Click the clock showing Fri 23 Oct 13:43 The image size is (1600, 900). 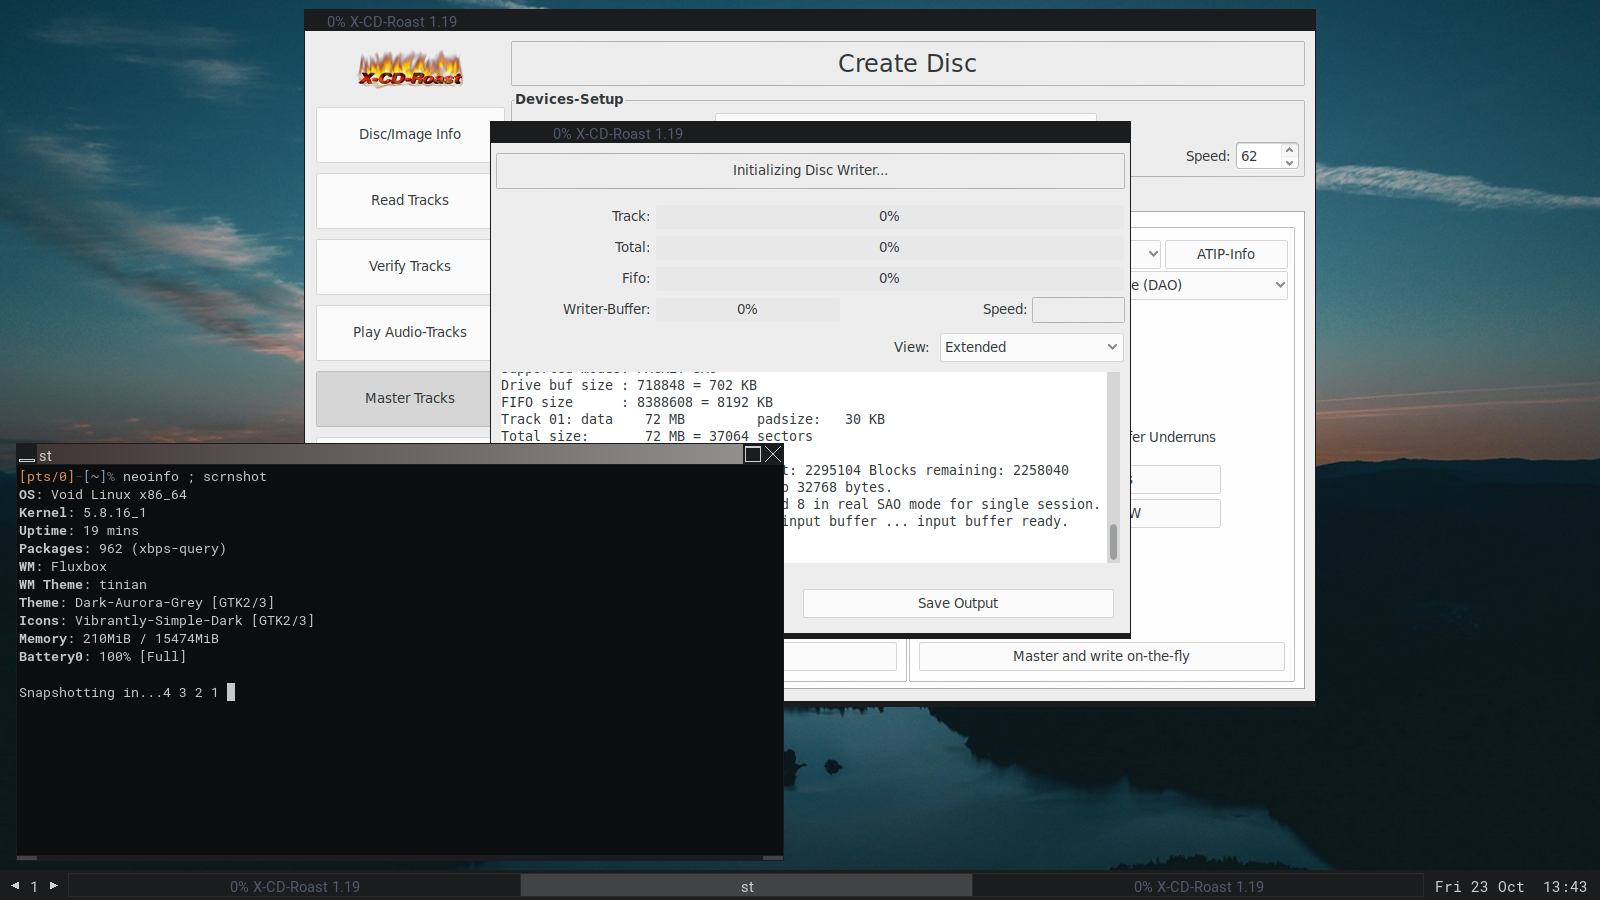(x=1511, y=886)
